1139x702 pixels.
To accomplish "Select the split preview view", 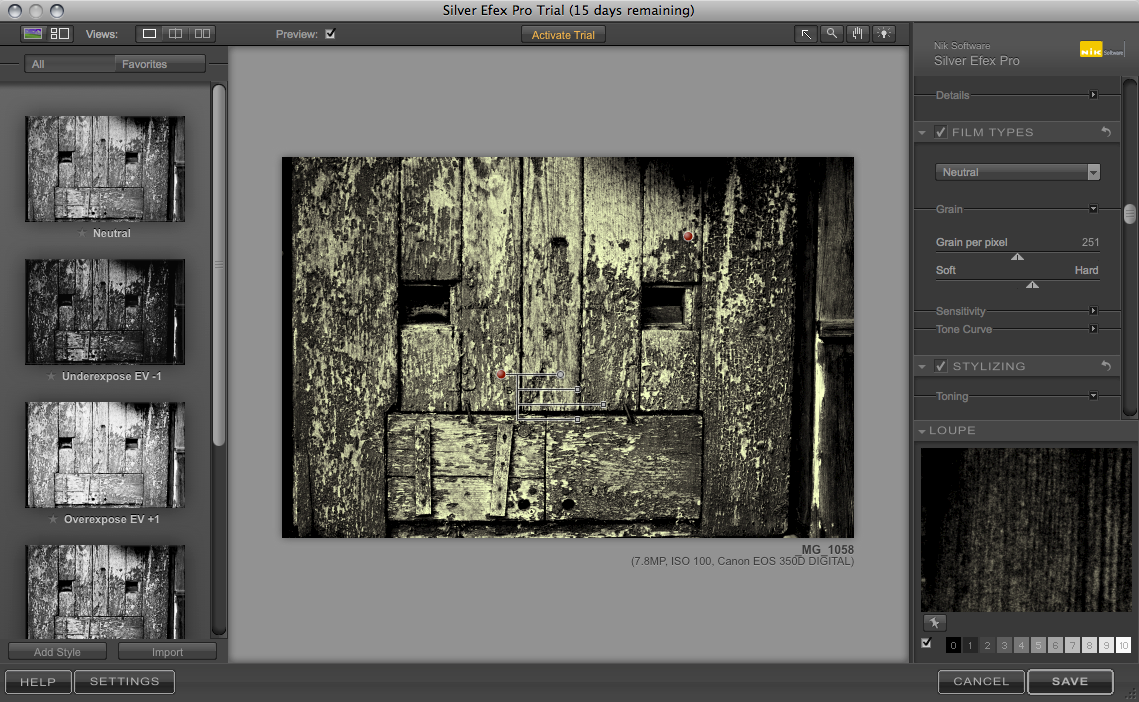I will pyautogui.click(x=176, y=33).
